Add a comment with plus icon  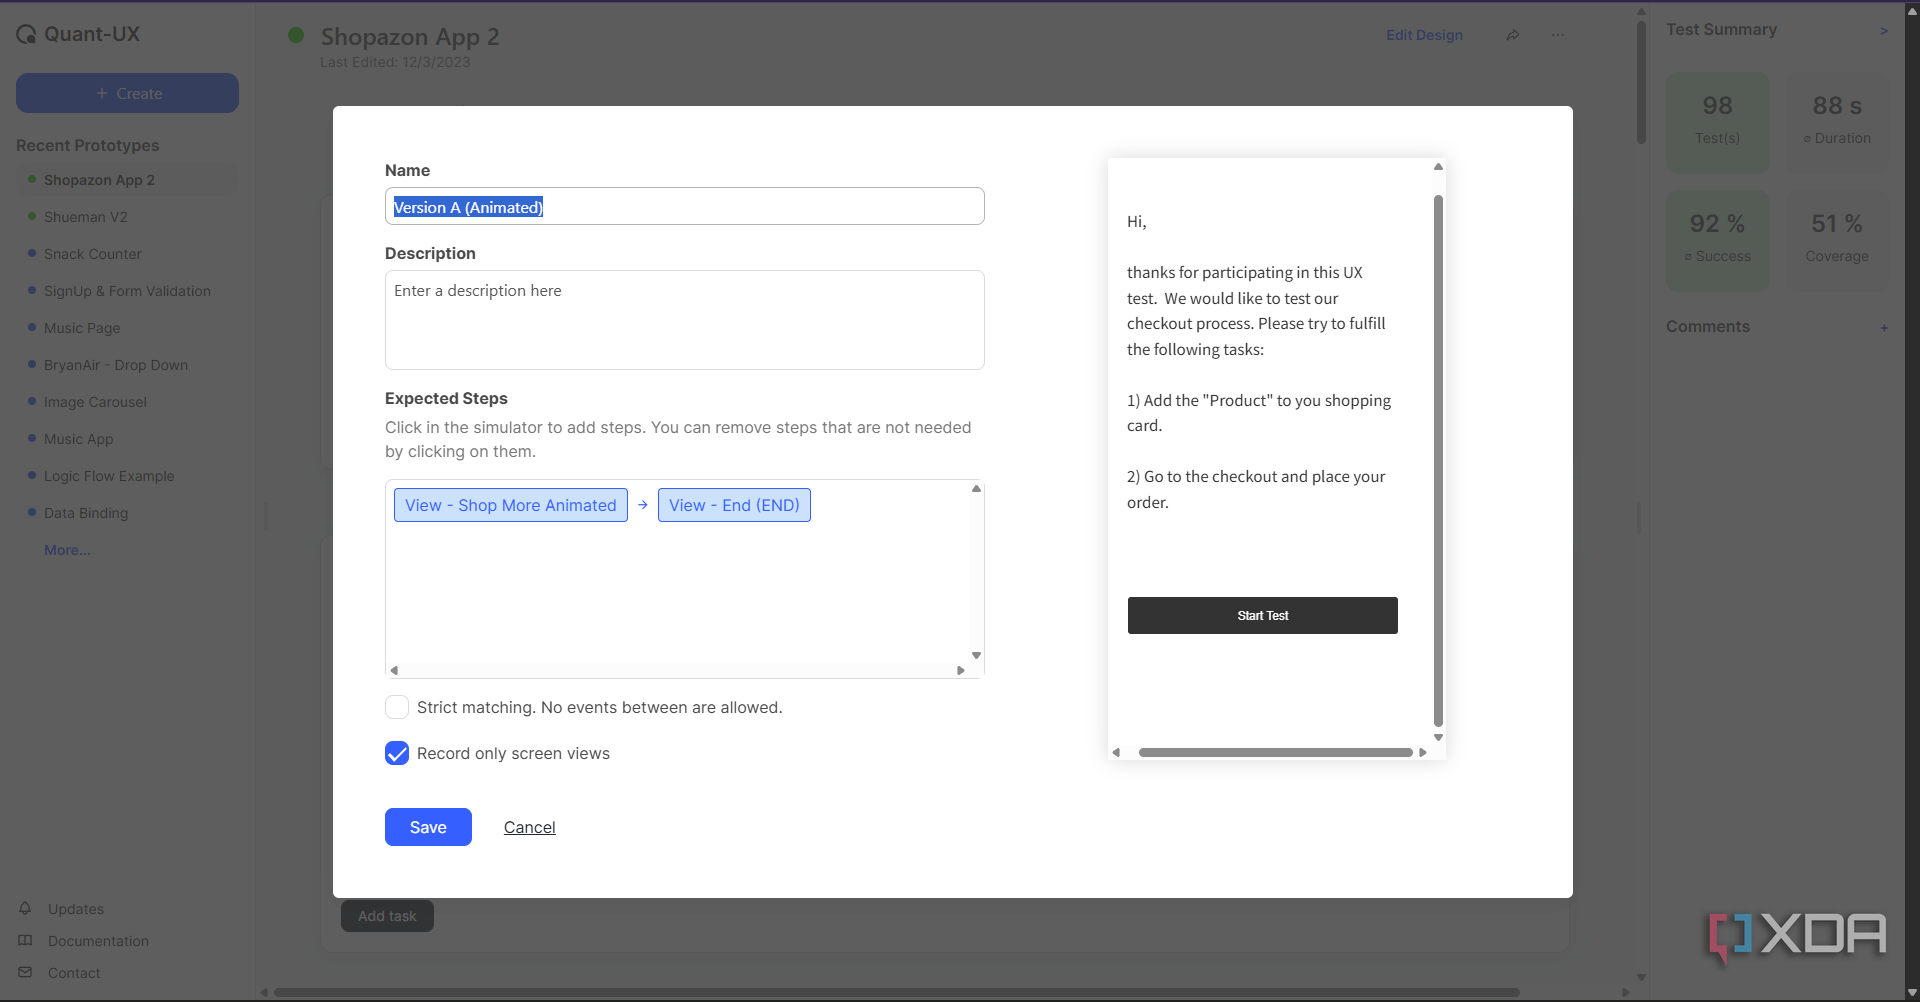[x=1884, y=328]
